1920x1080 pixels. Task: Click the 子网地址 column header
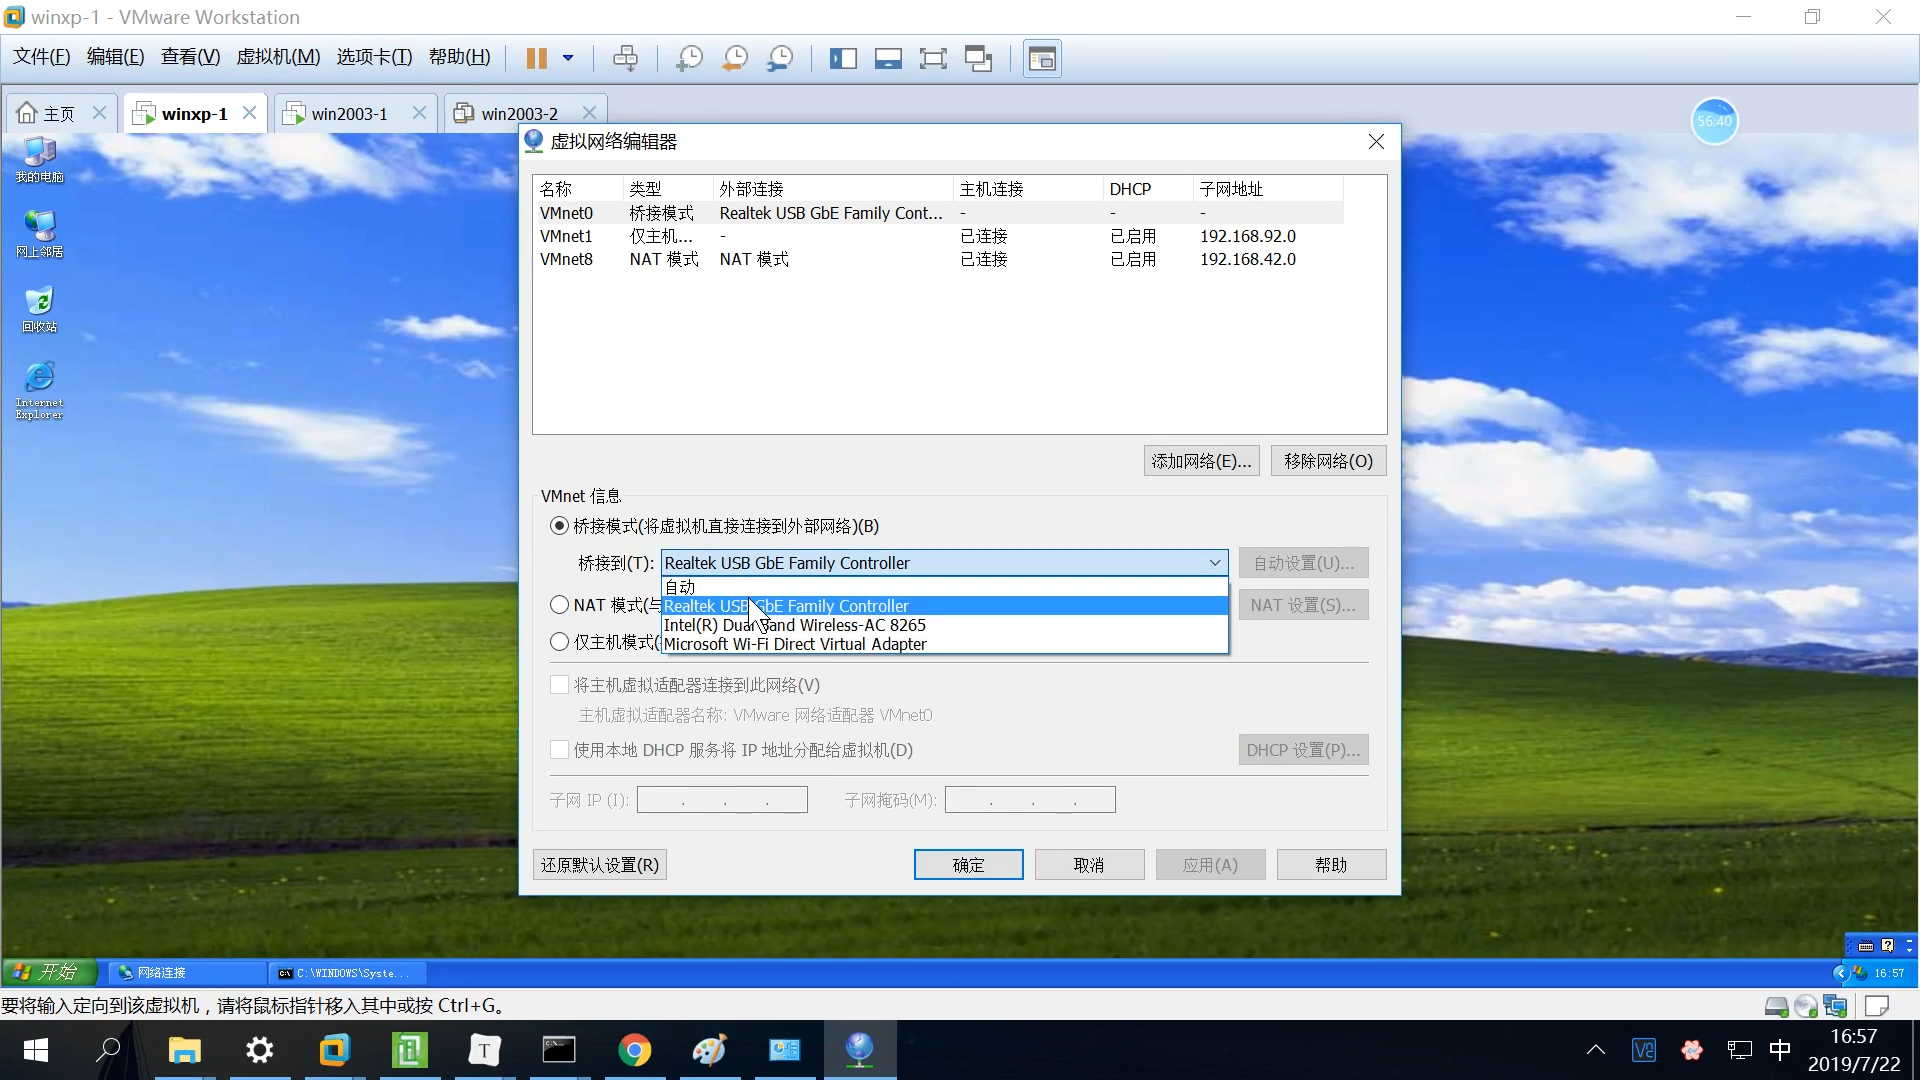(1268, 189)
